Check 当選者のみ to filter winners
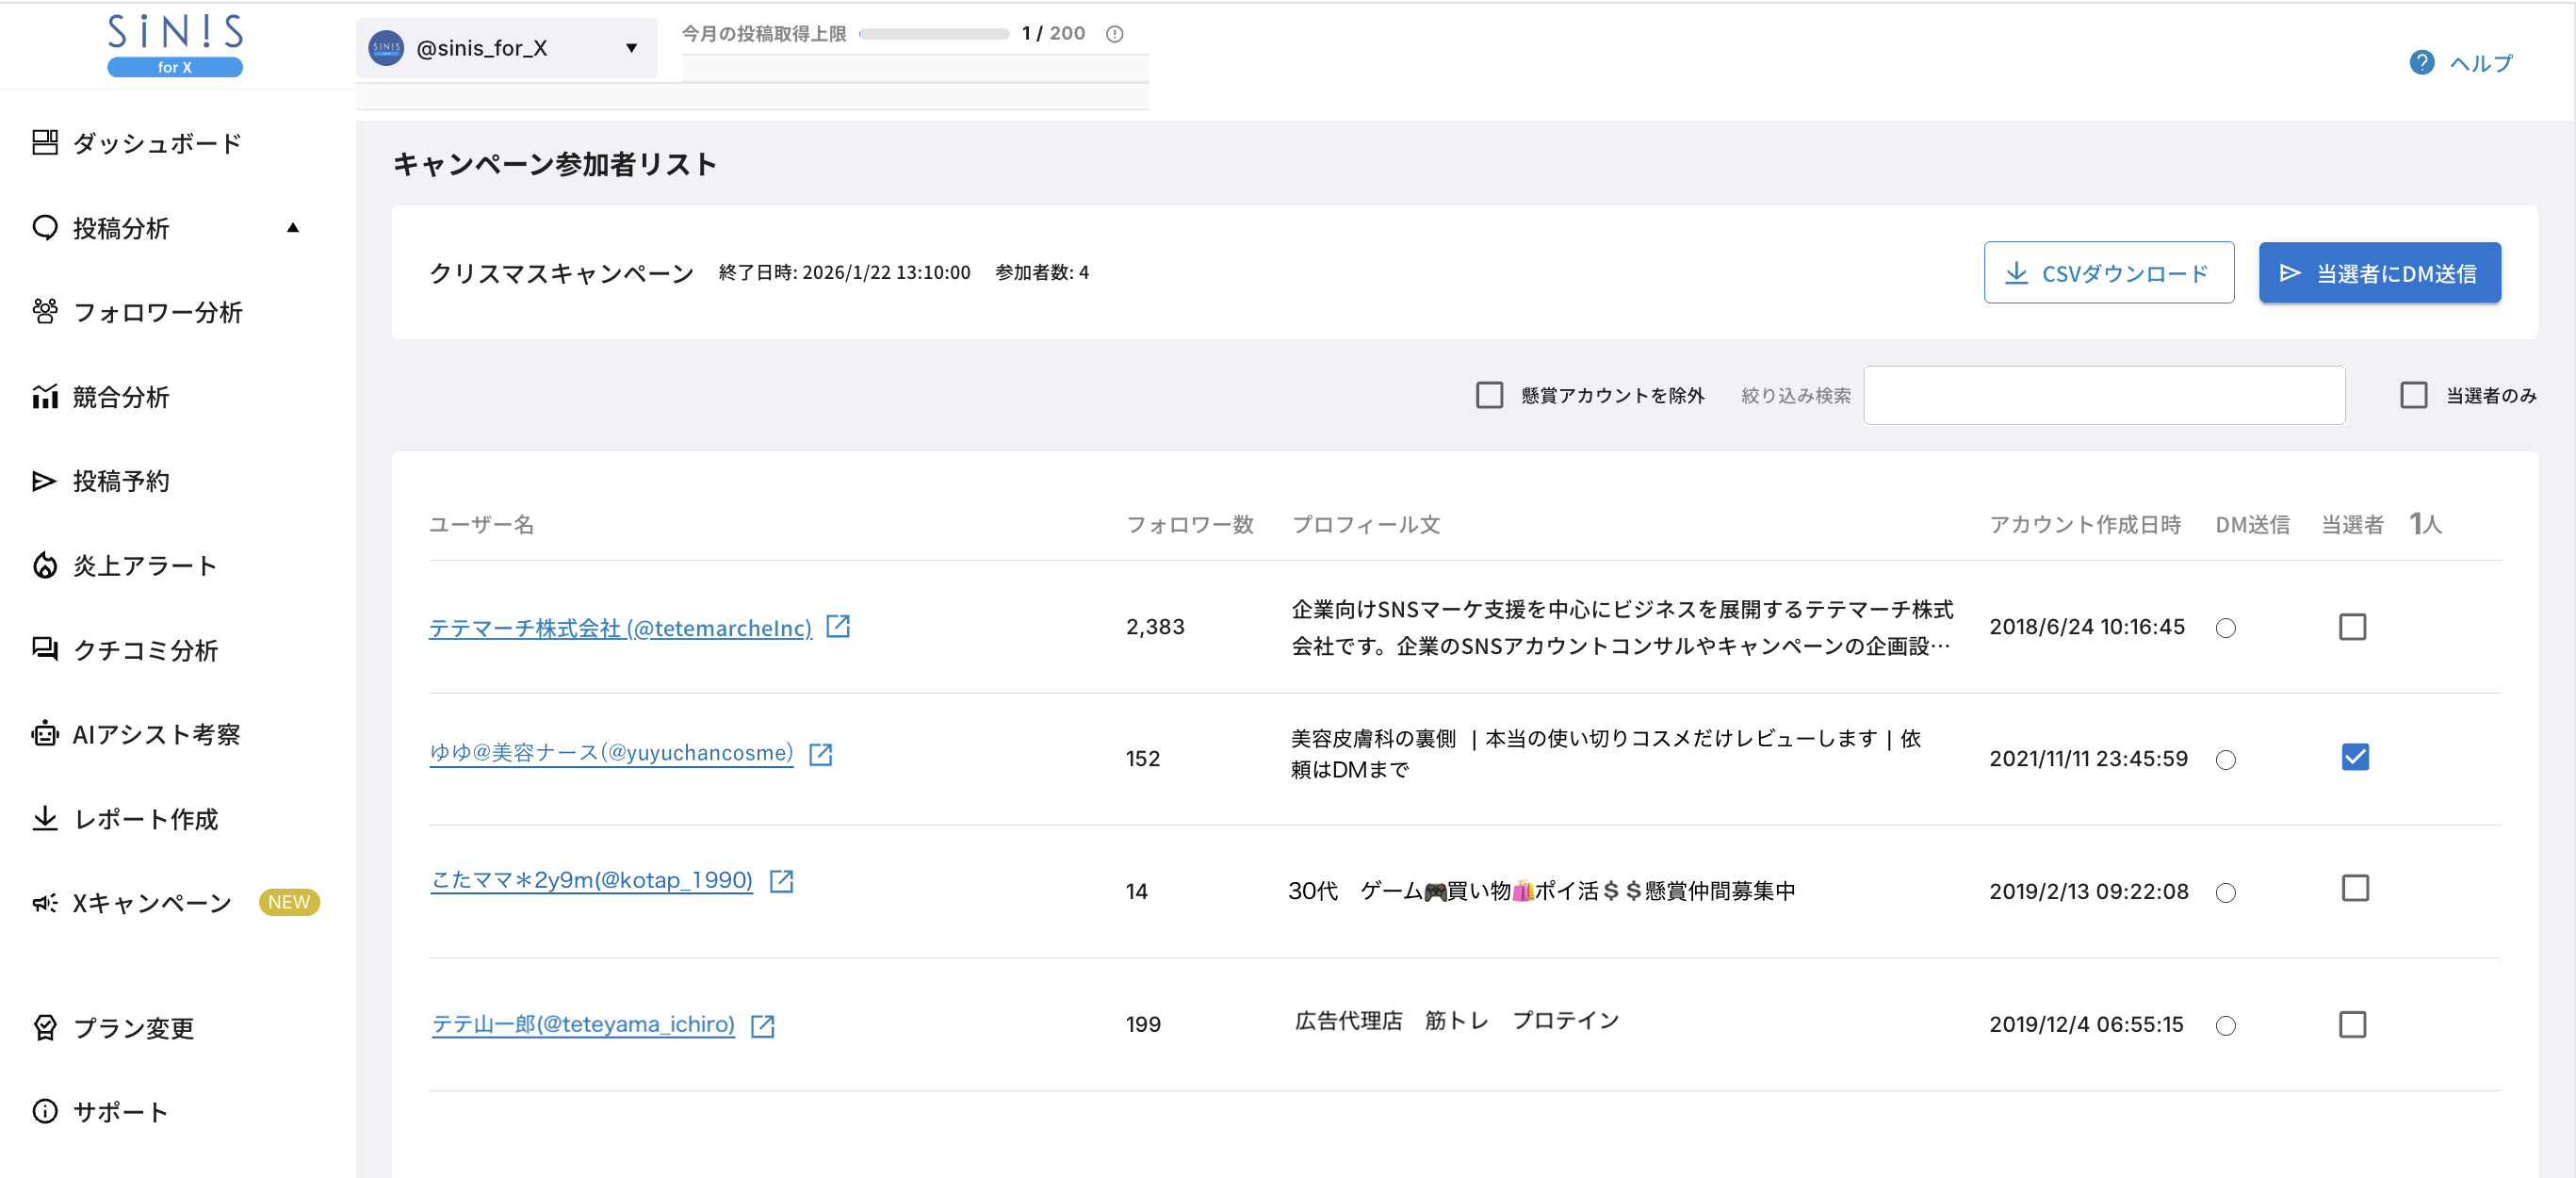 coord(2414,395)
